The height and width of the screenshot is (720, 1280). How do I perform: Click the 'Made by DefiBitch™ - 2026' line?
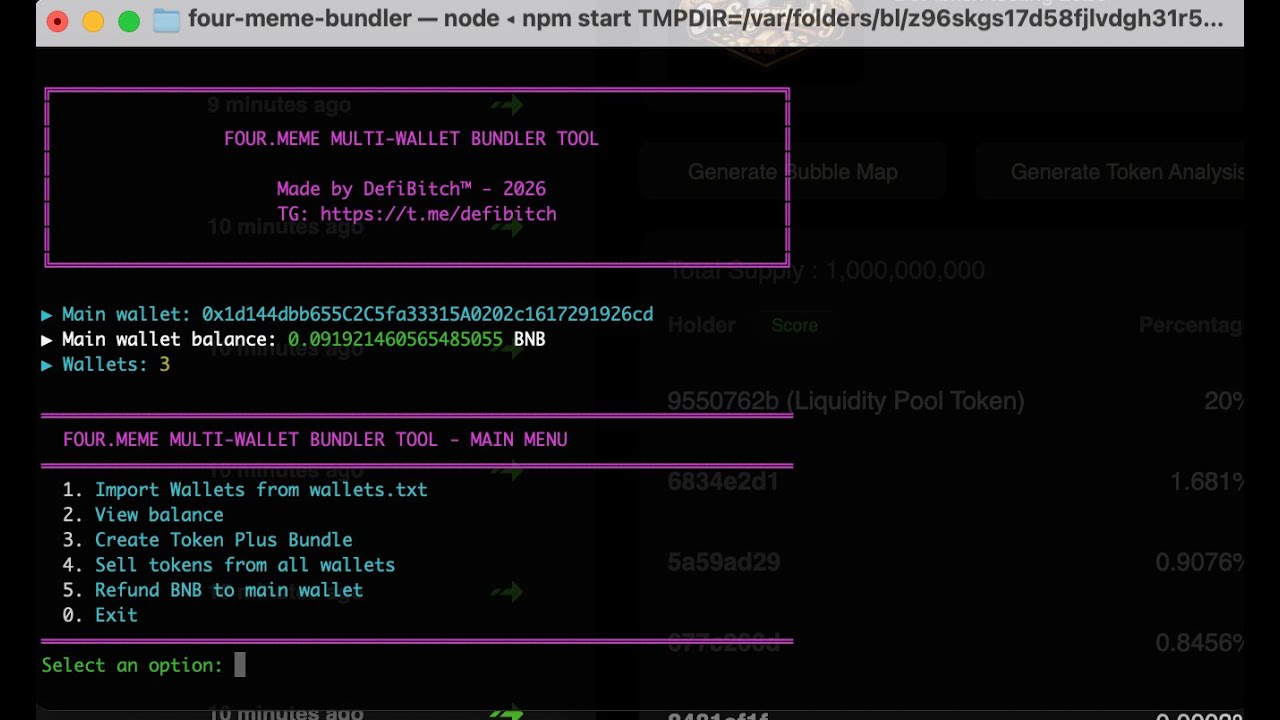tap(411, 188)
